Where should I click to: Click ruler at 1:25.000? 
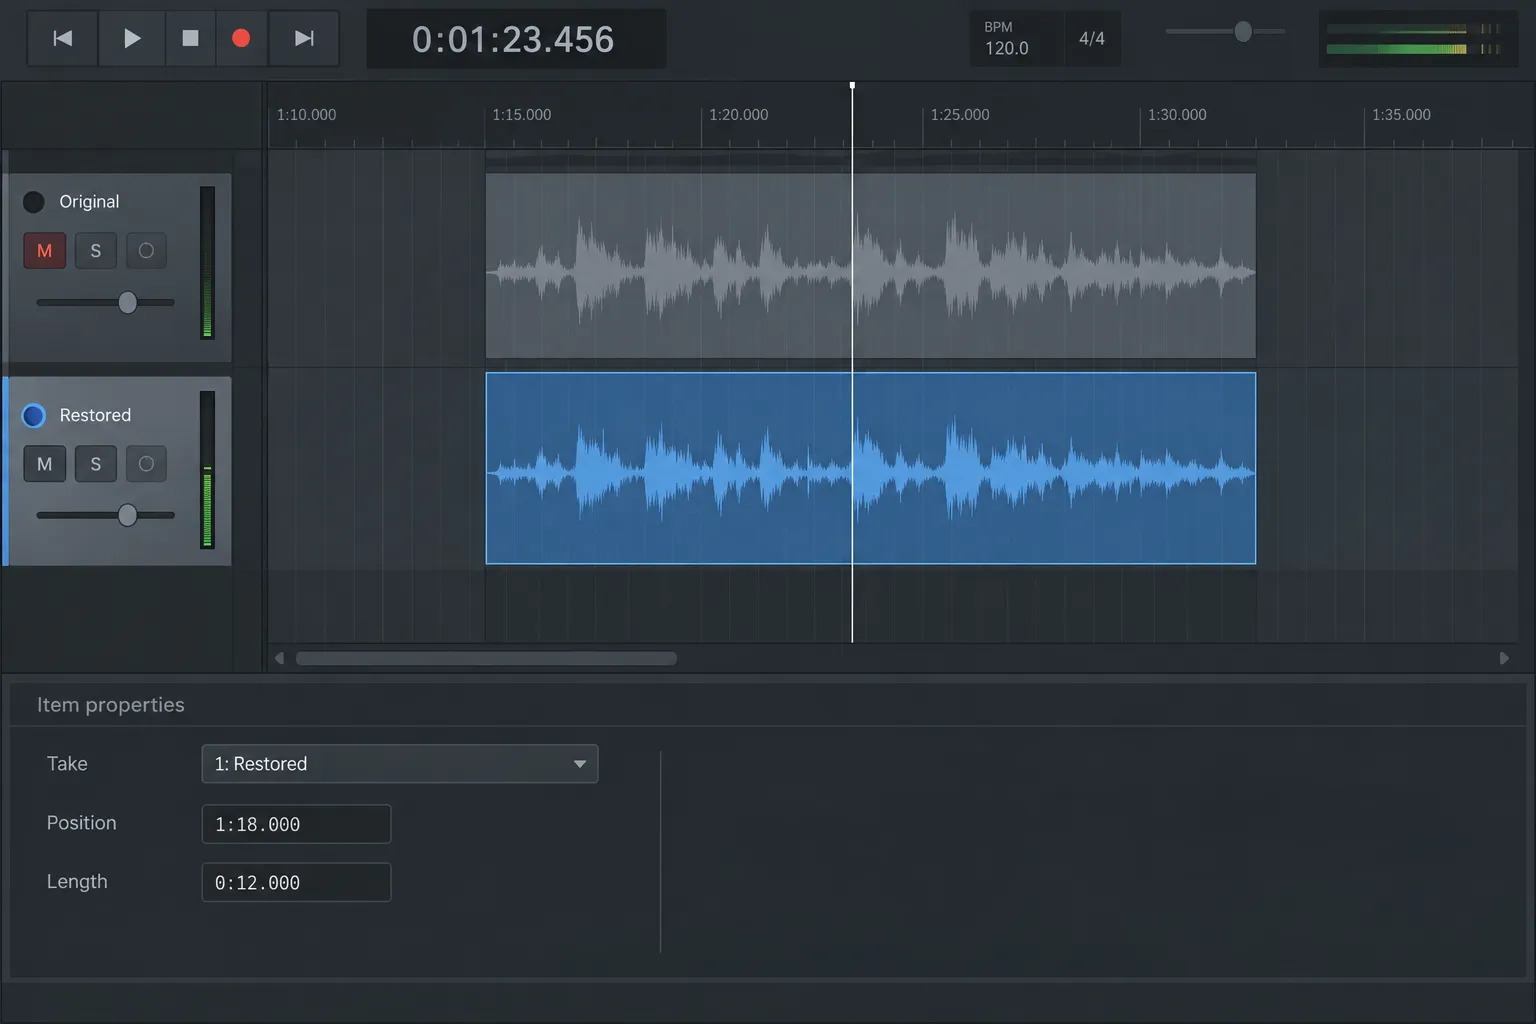click(960, 115)
